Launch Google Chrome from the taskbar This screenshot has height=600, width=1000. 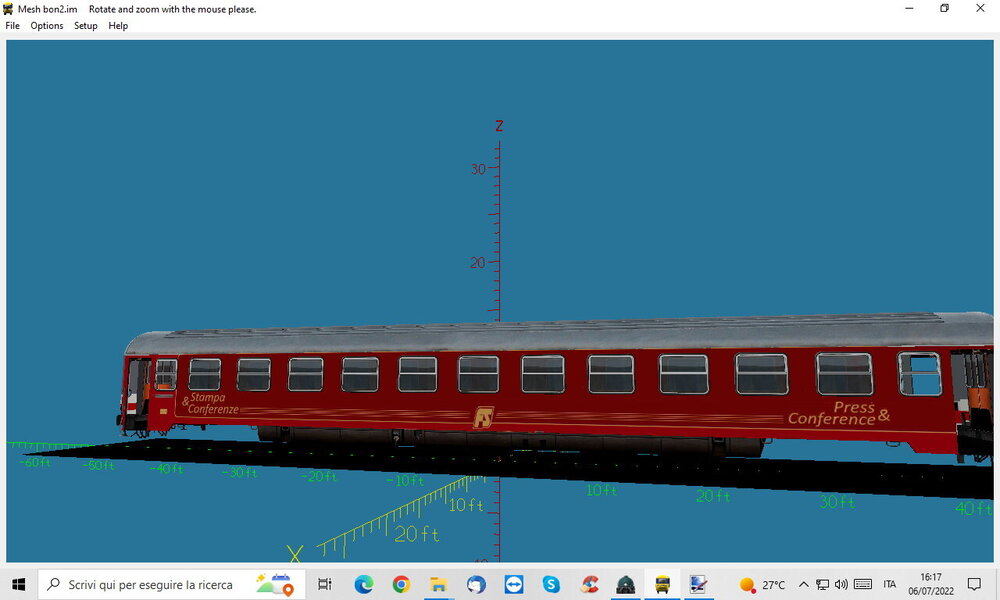(x=401, y=584)
